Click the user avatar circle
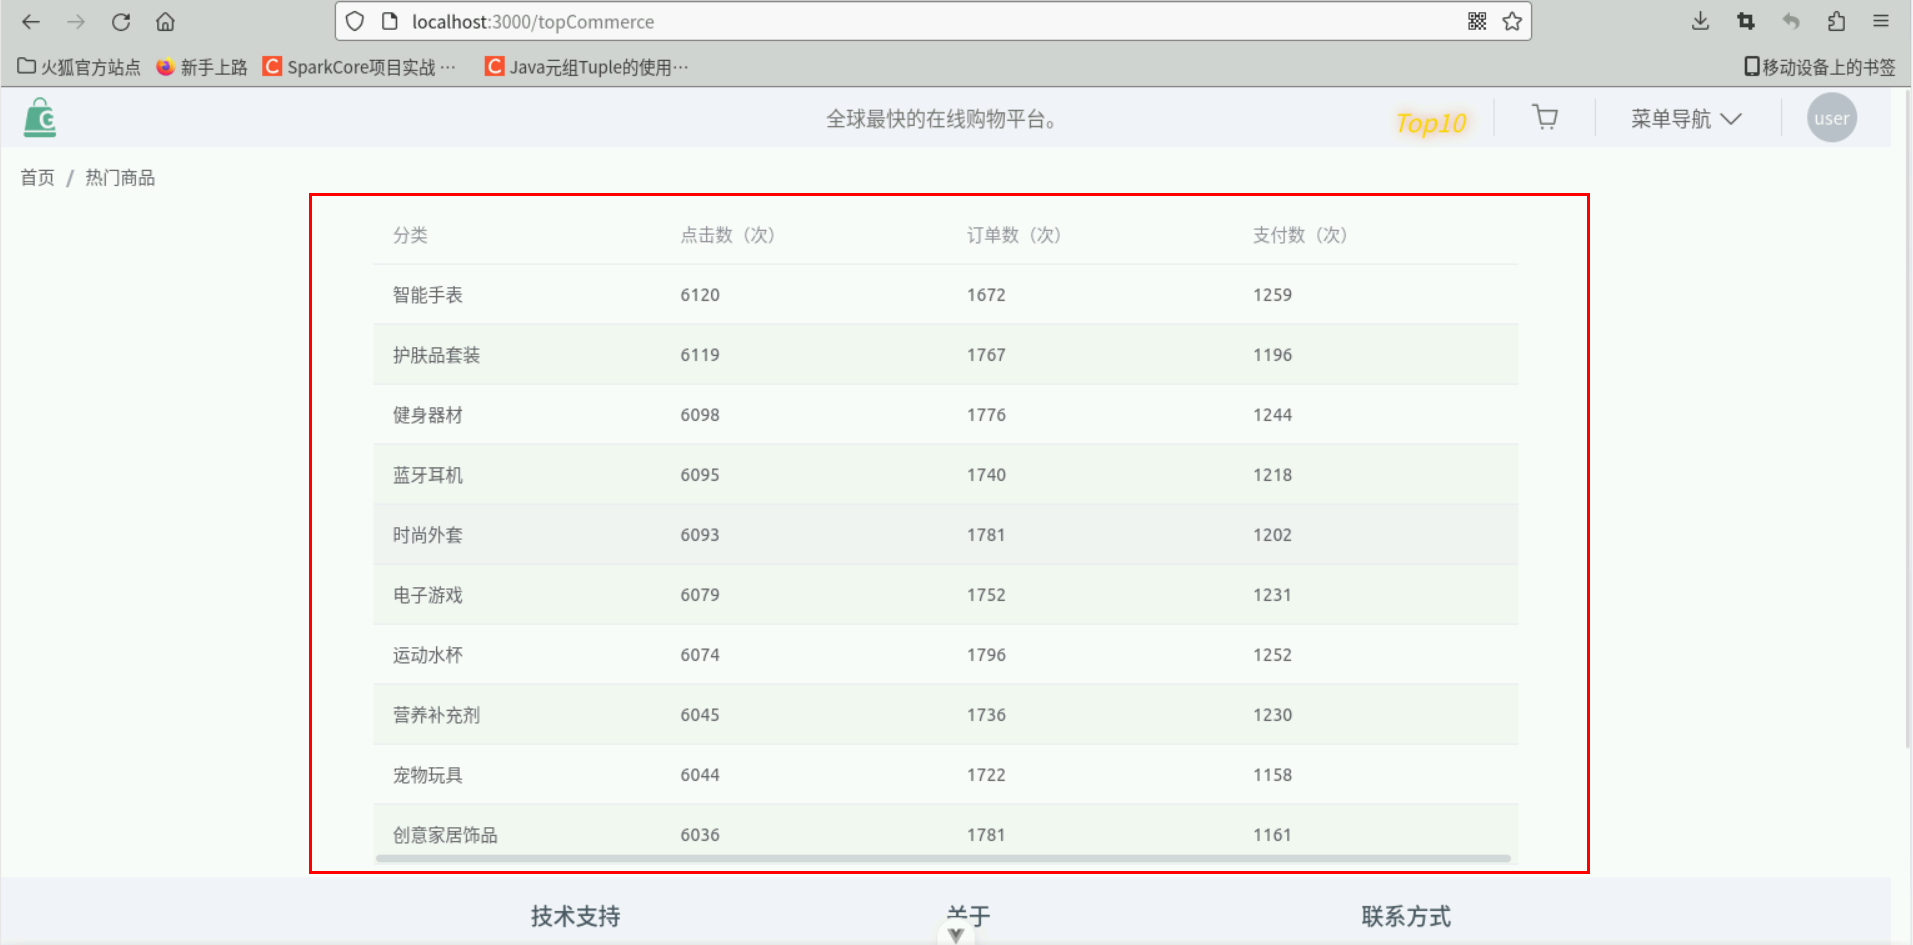This screenshot has height=945, width=1913. pyautogui.click(x=1832, y=118)
